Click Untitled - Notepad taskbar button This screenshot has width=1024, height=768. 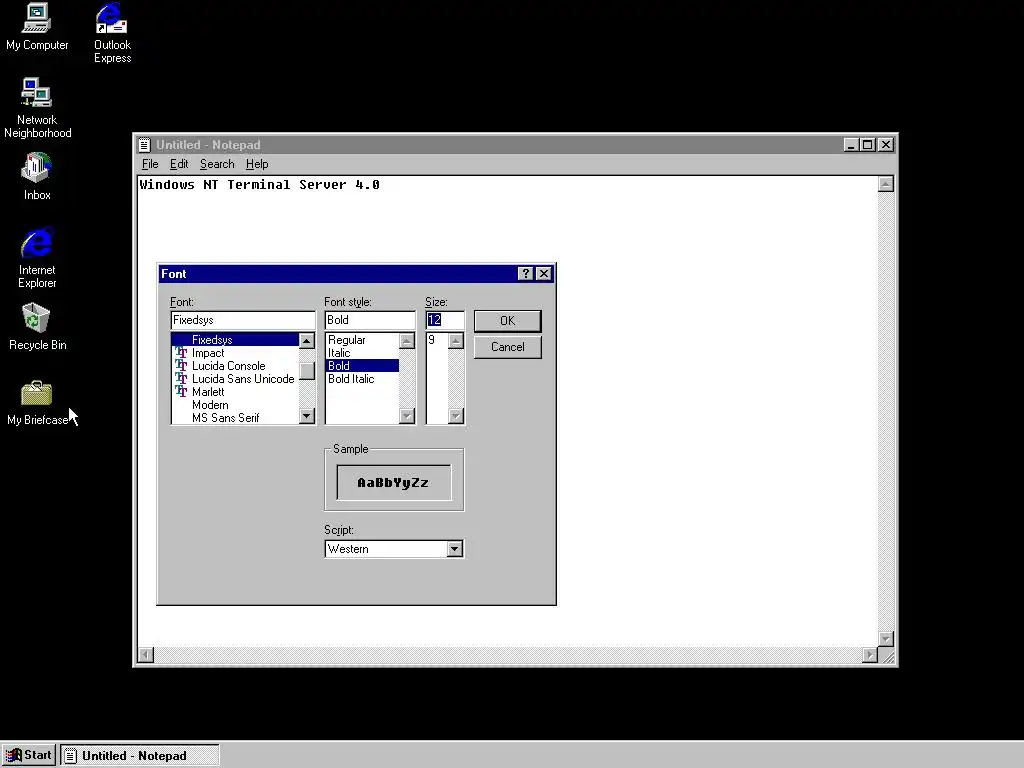coord(140,756)
